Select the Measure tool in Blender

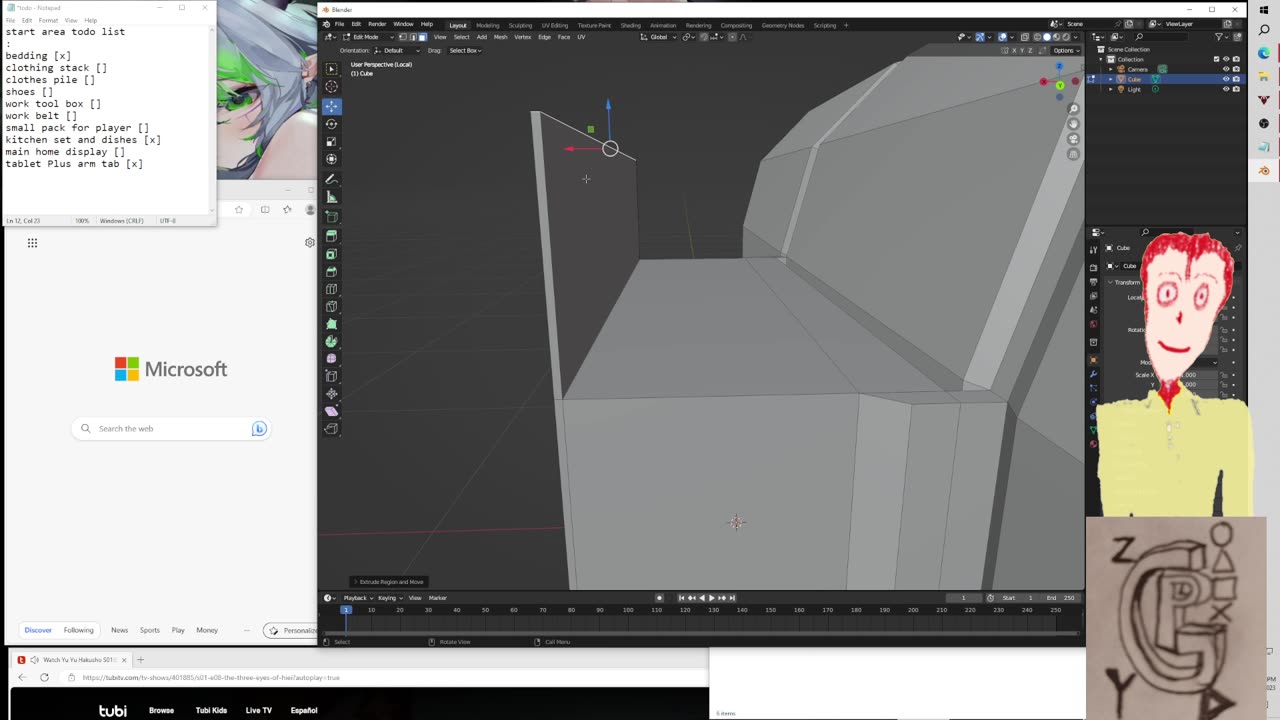point(331,197)
